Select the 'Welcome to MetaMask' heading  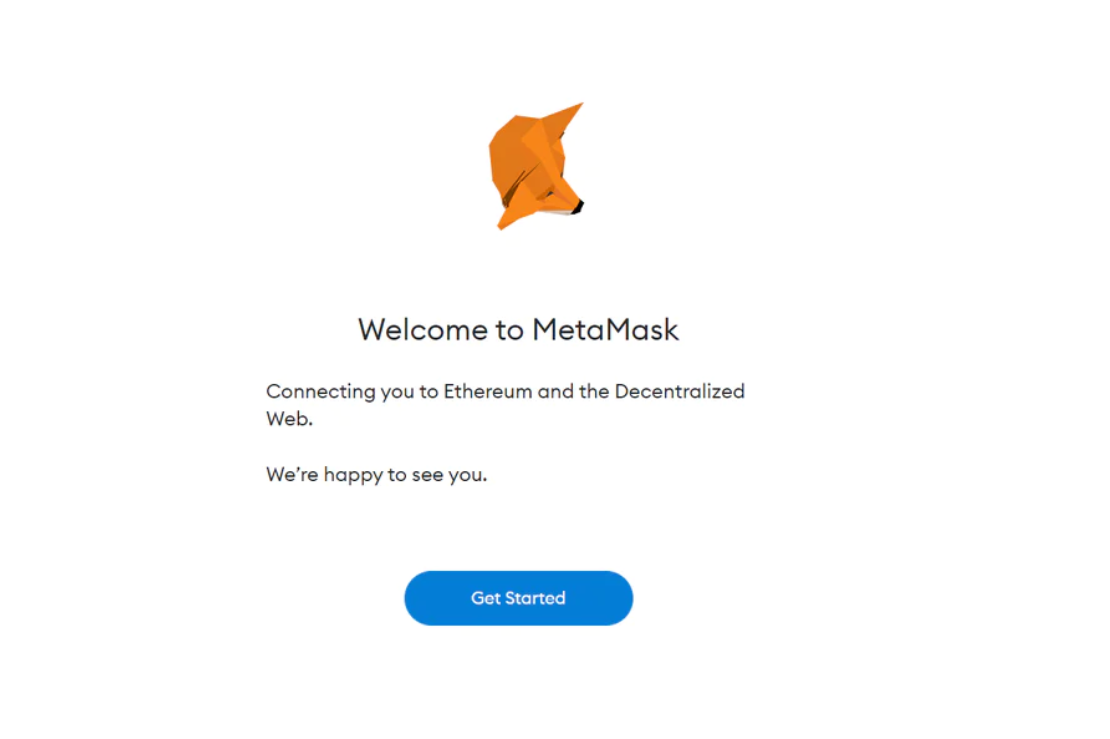pyautogui.click(x=518, y=330)
